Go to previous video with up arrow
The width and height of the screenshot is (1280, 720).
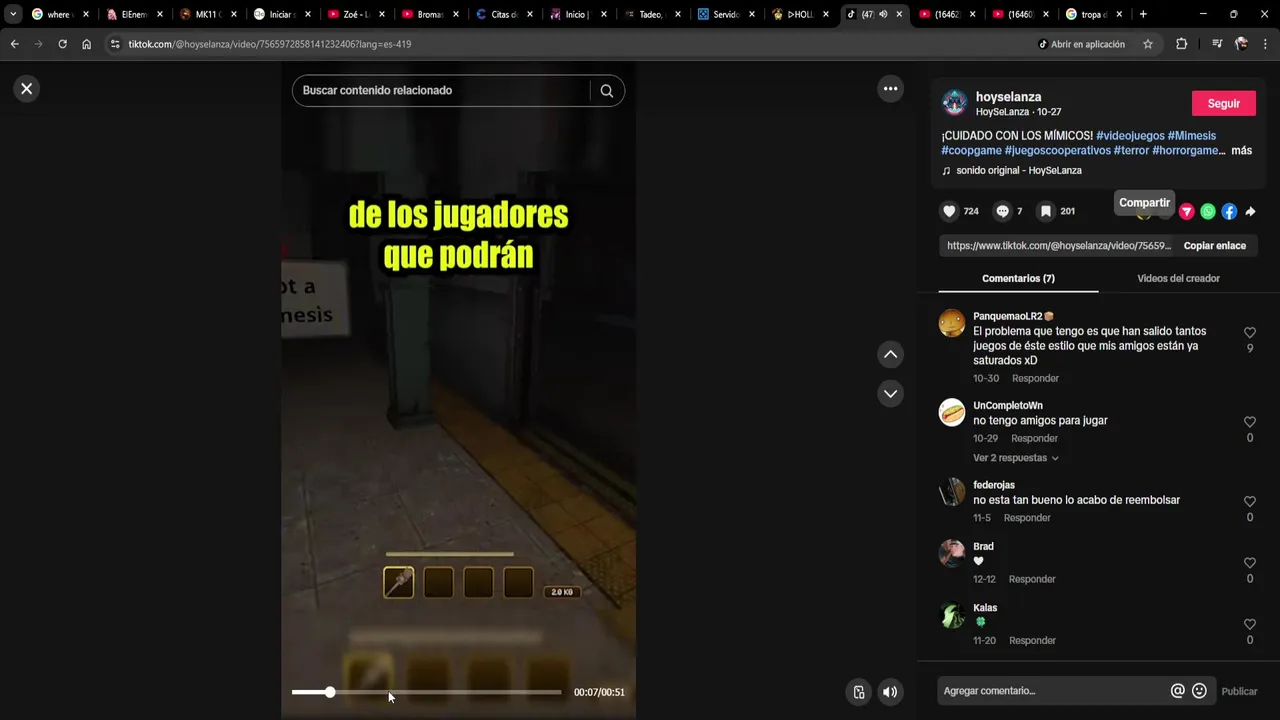tap(890, 355)
